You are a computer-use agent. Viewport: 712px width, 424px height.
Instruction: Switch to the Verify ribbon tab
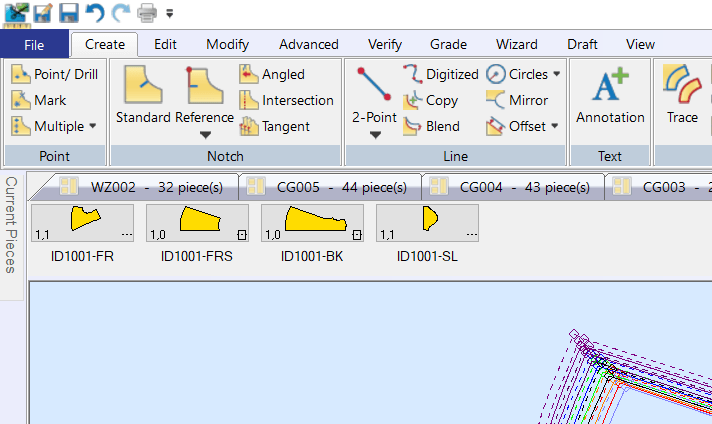click(x=384, y=44)
